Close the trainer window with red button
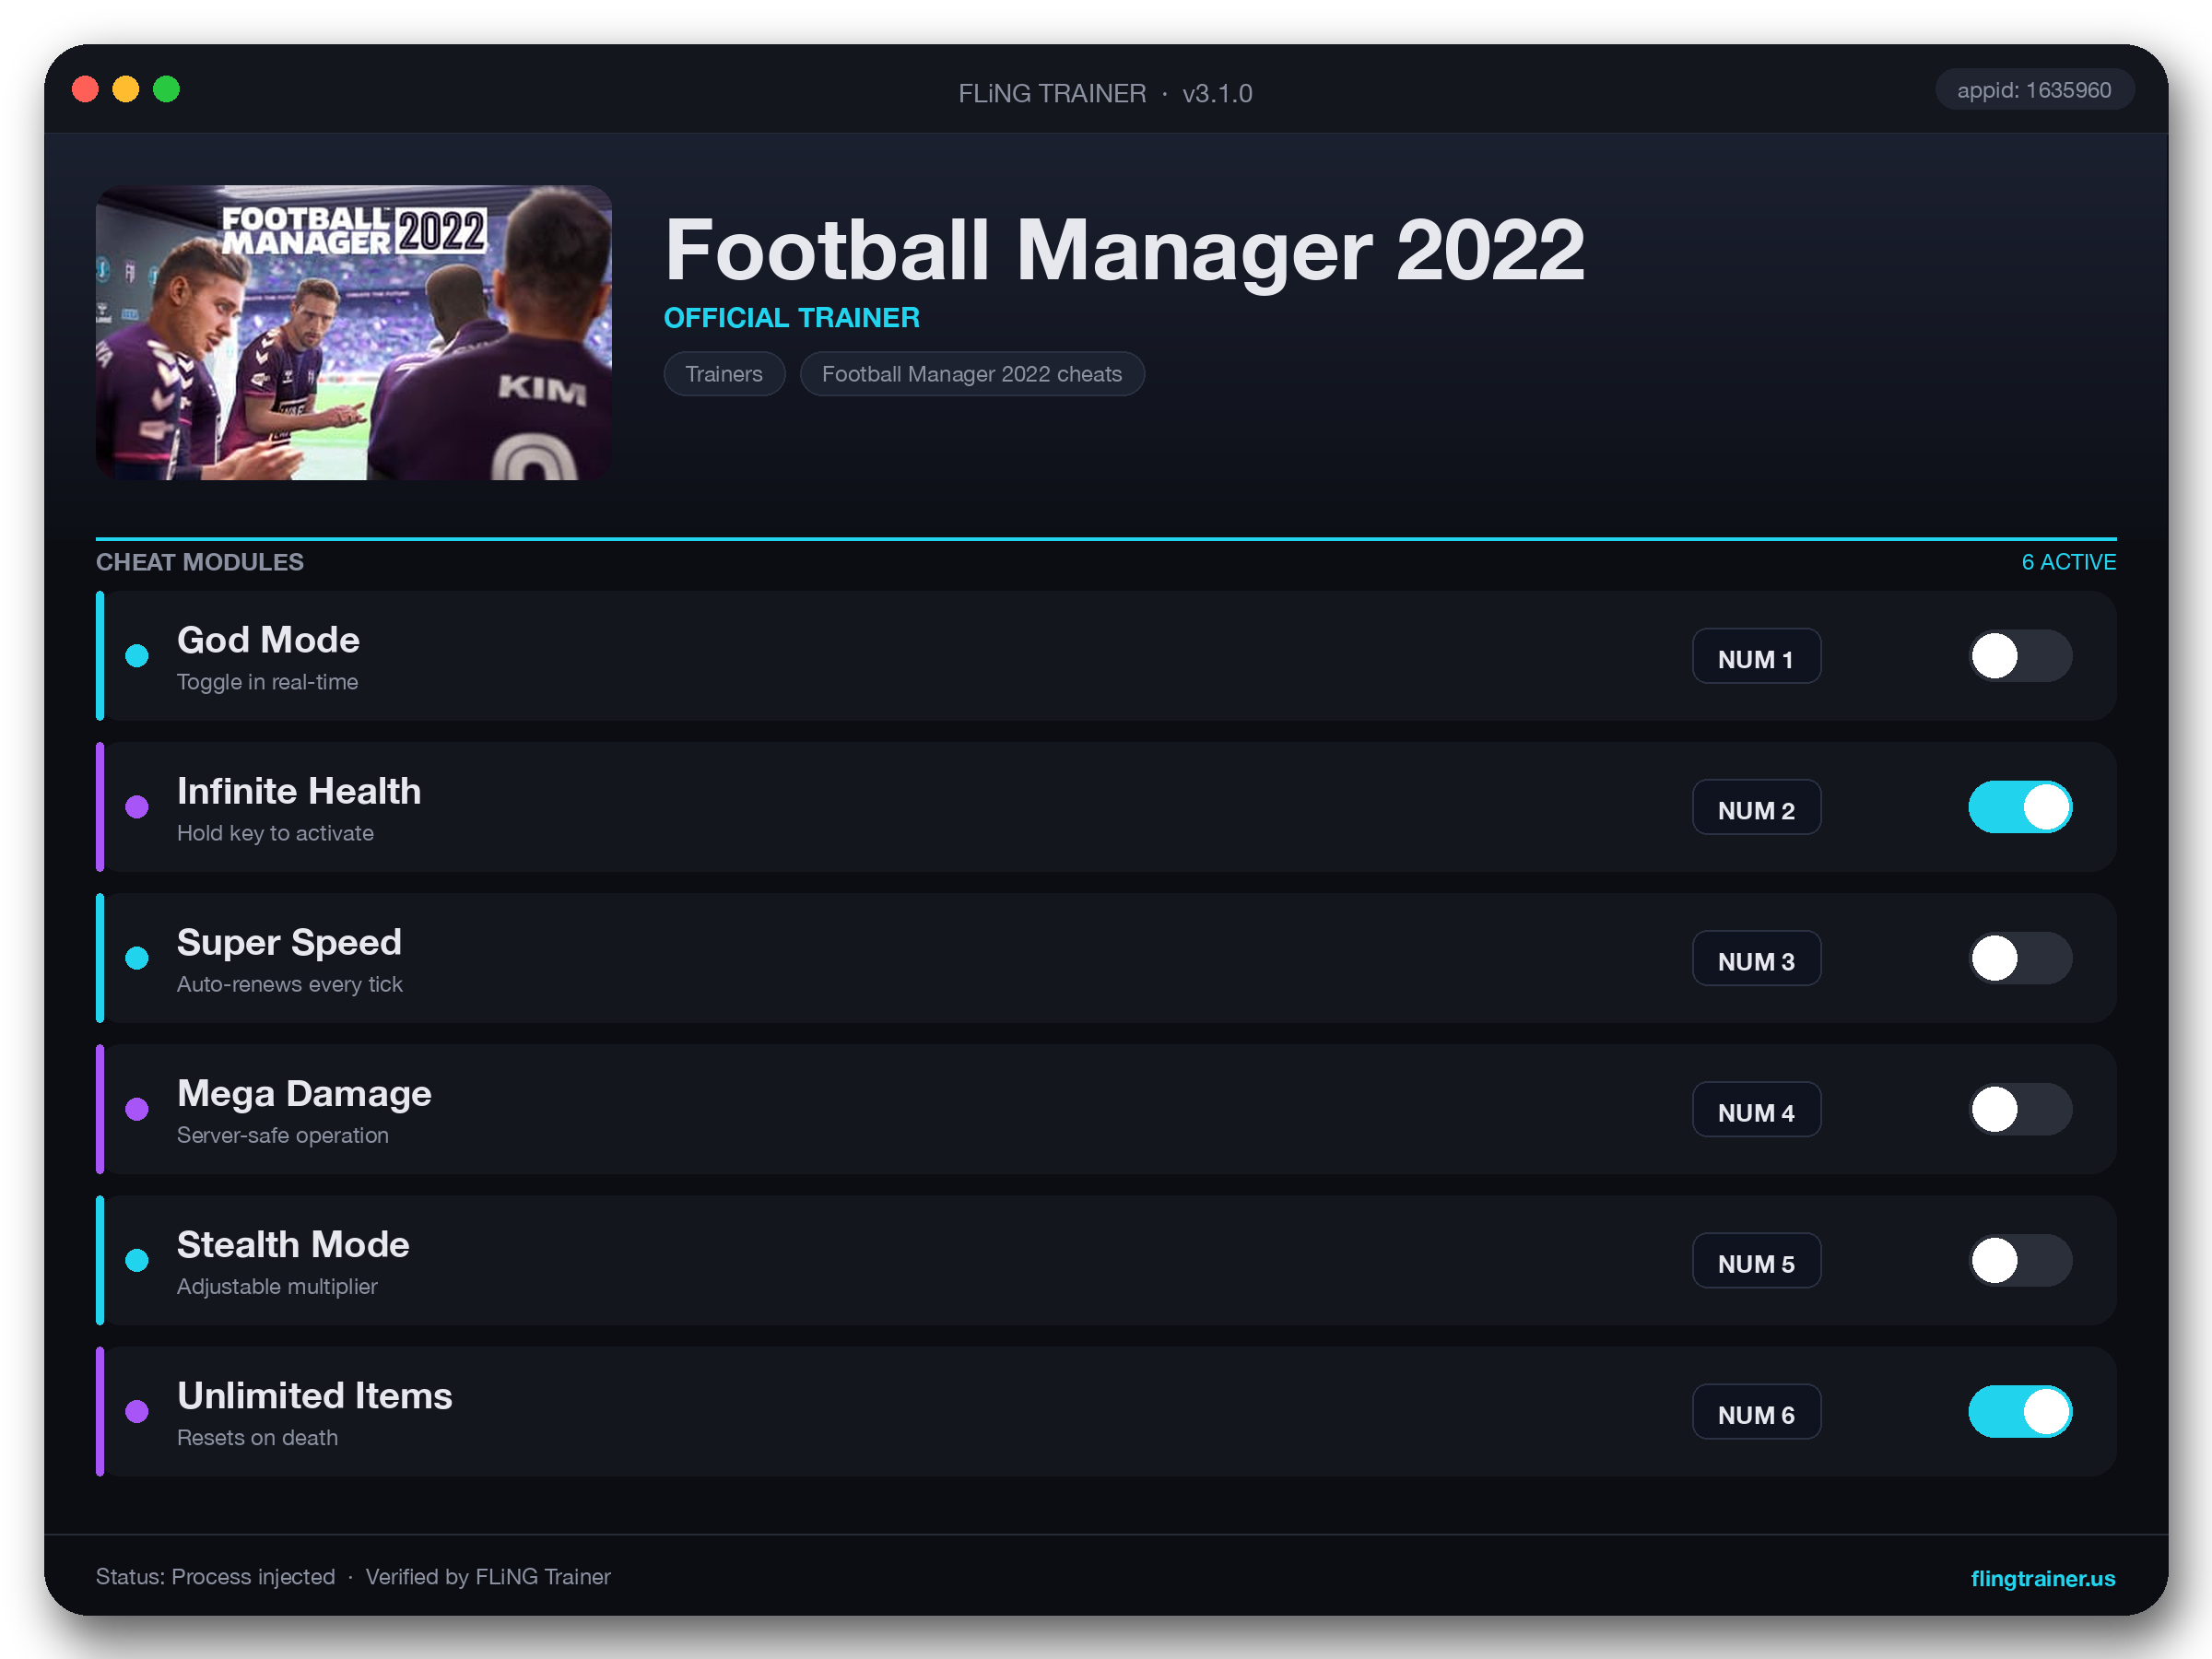 pyautogui.click(x=86, y=89)
